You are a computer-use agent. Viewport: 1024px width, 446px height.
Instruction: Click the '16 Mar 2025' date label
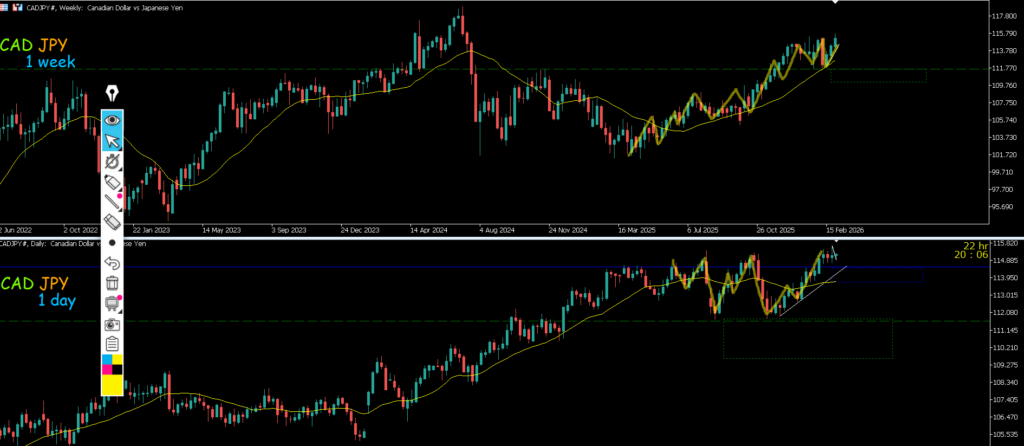point(637,231)
